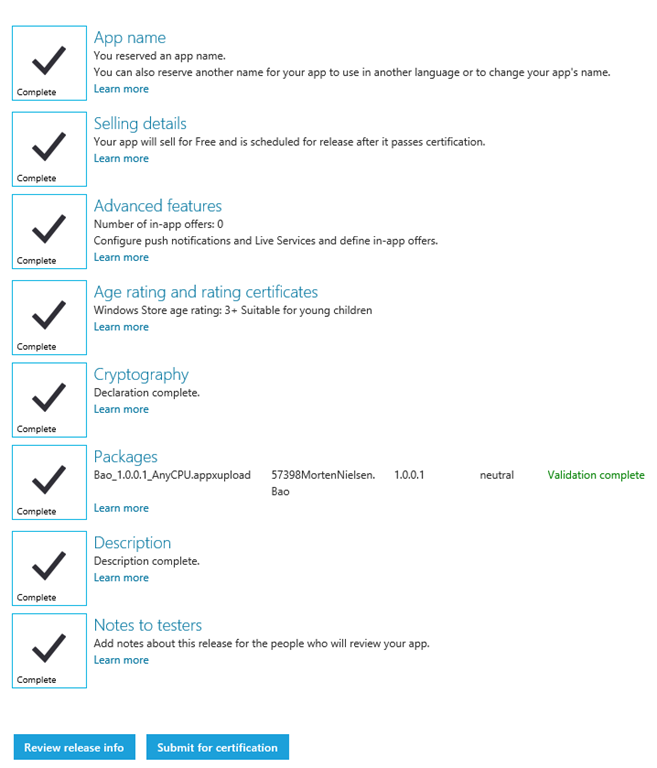The width and height of the screenshot is (657, 768).
Task: Open the App name heading link
Action: [130, 38]
